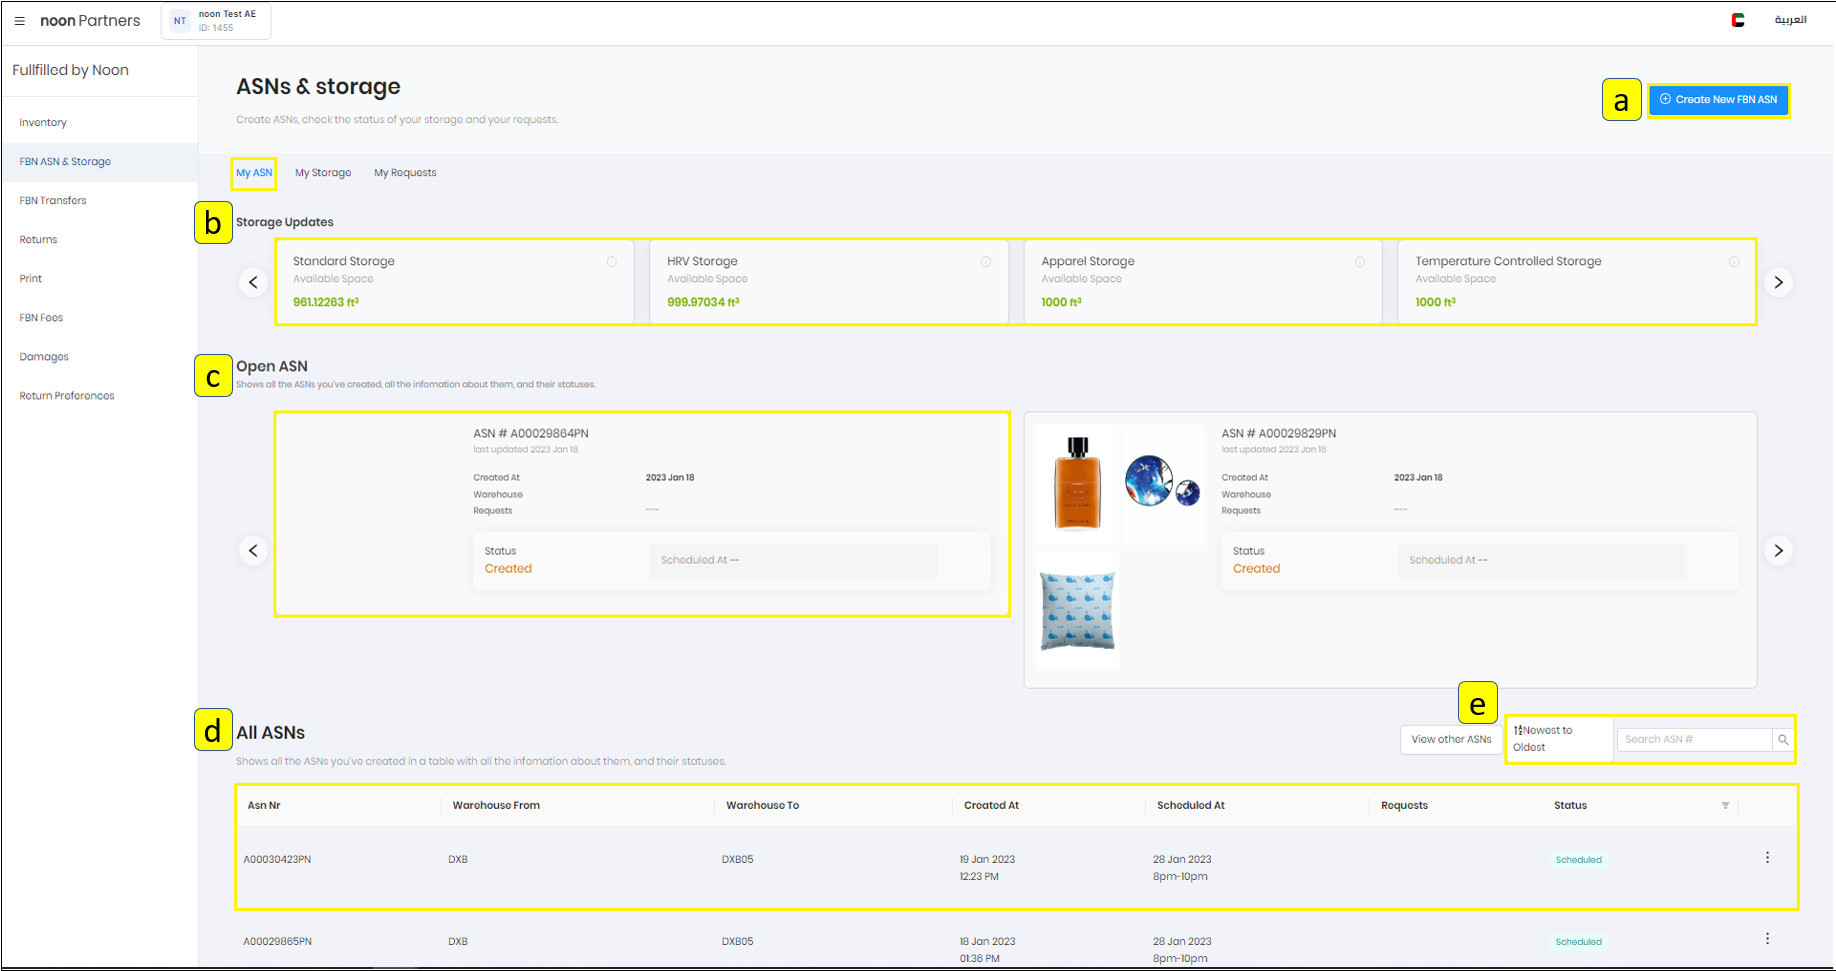Switch to the My Requests tab
Screen dimensions: 1836x971
pos(405,173)
